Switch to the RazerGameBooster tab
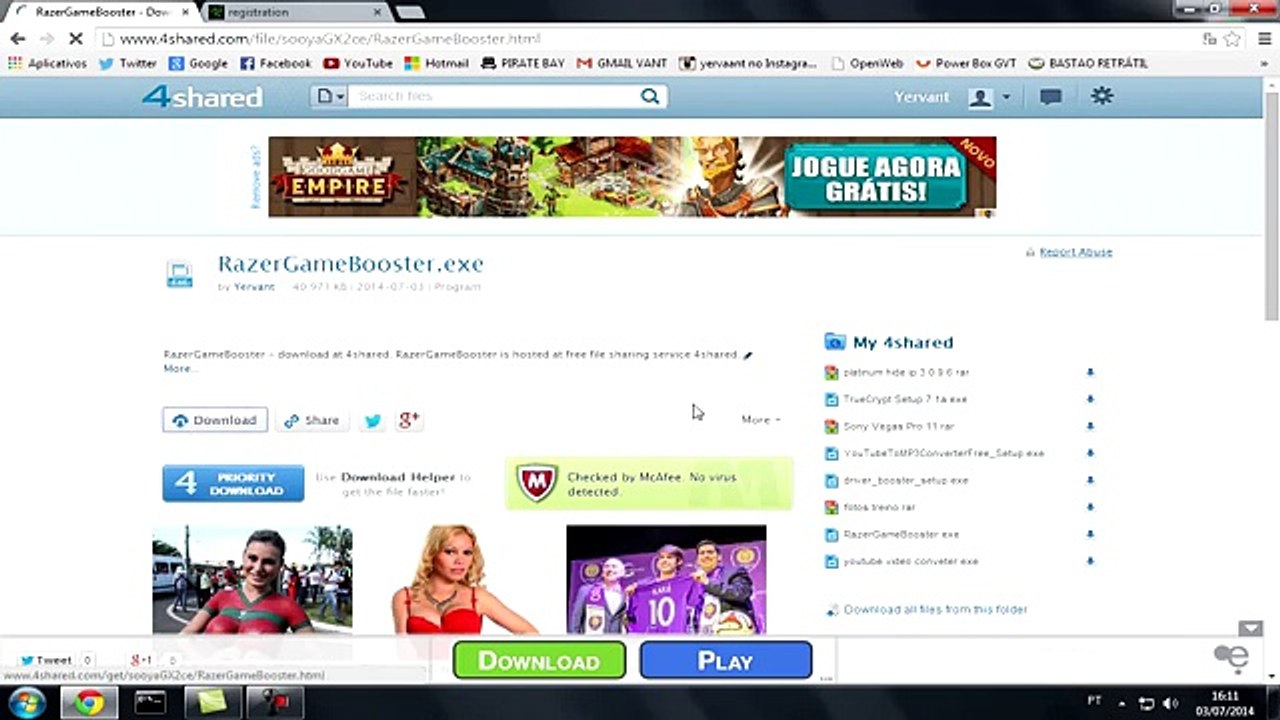Screen dimensions: 1280x720 tap(102, 12)
